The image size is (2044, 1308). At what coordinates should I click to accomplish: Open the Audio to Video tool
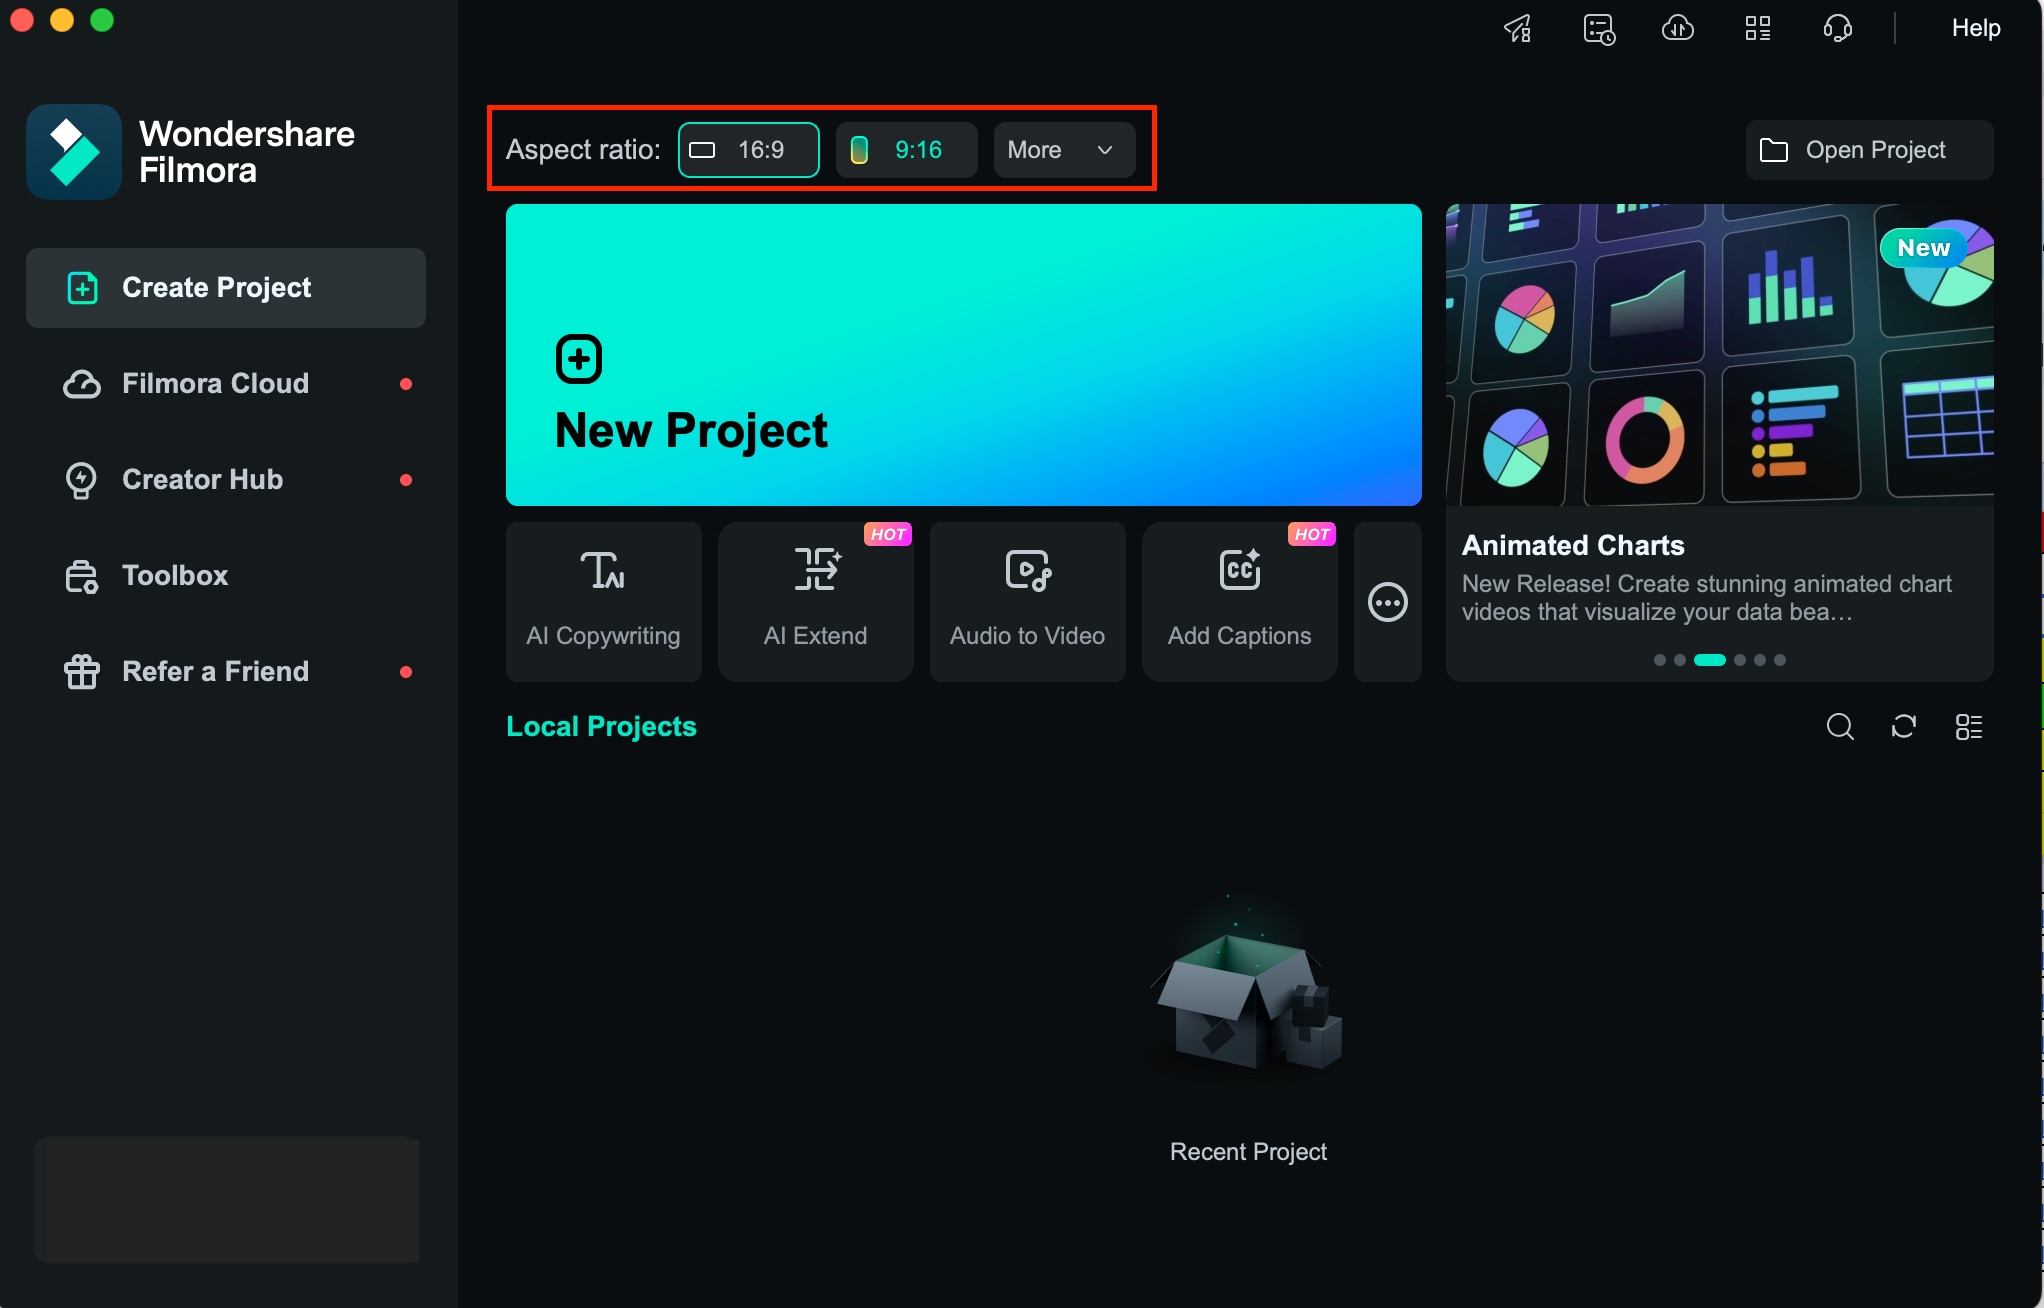click(x=1027, y=600)
